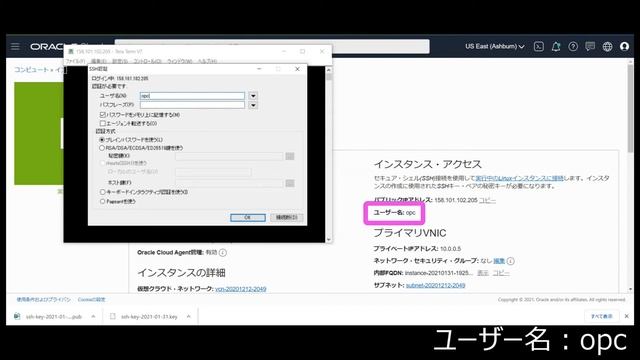Click 接続断 button in SSH dialog
Screen dimensions: 640x360
click(287, 218)
